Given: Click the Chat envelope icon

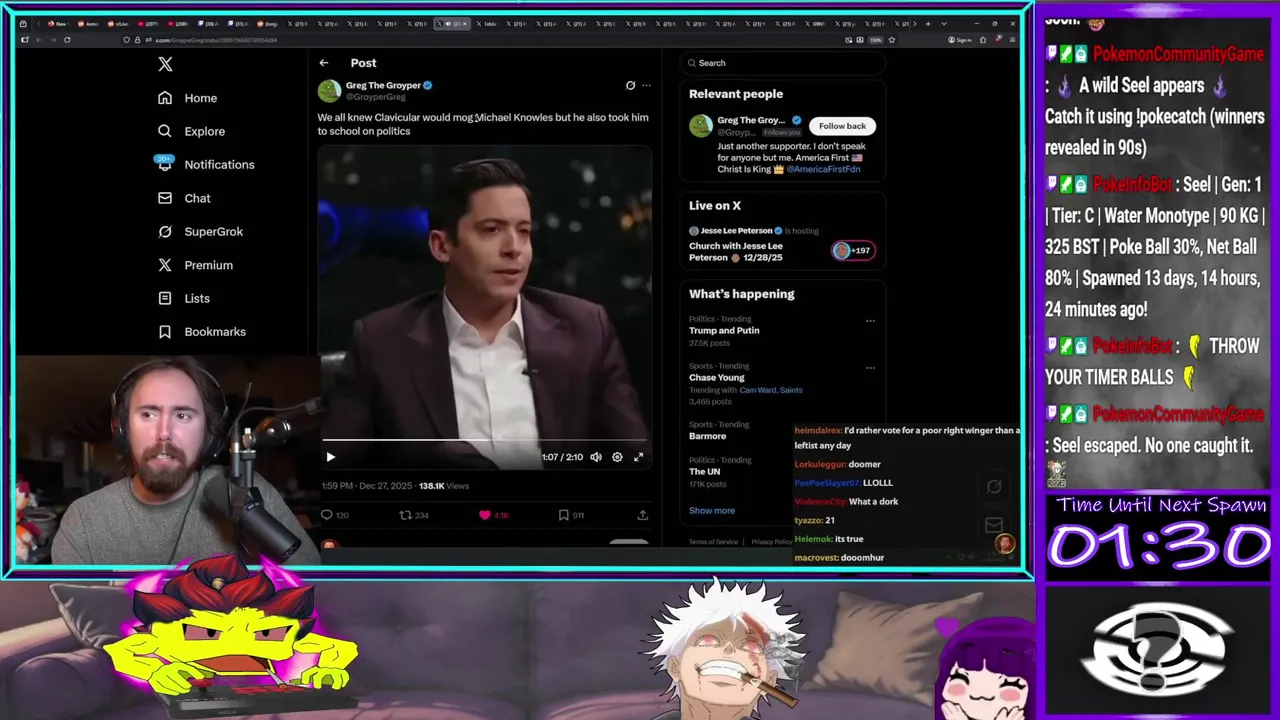Looking at the screenshot, I should click(x=165, y=198).
